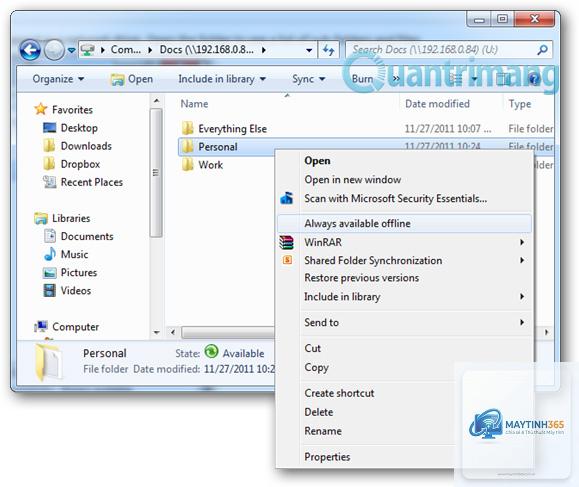Open the recent locations dropdown arrow
Image resolution: width=579 pixels, height=487 pixels.
72,50
